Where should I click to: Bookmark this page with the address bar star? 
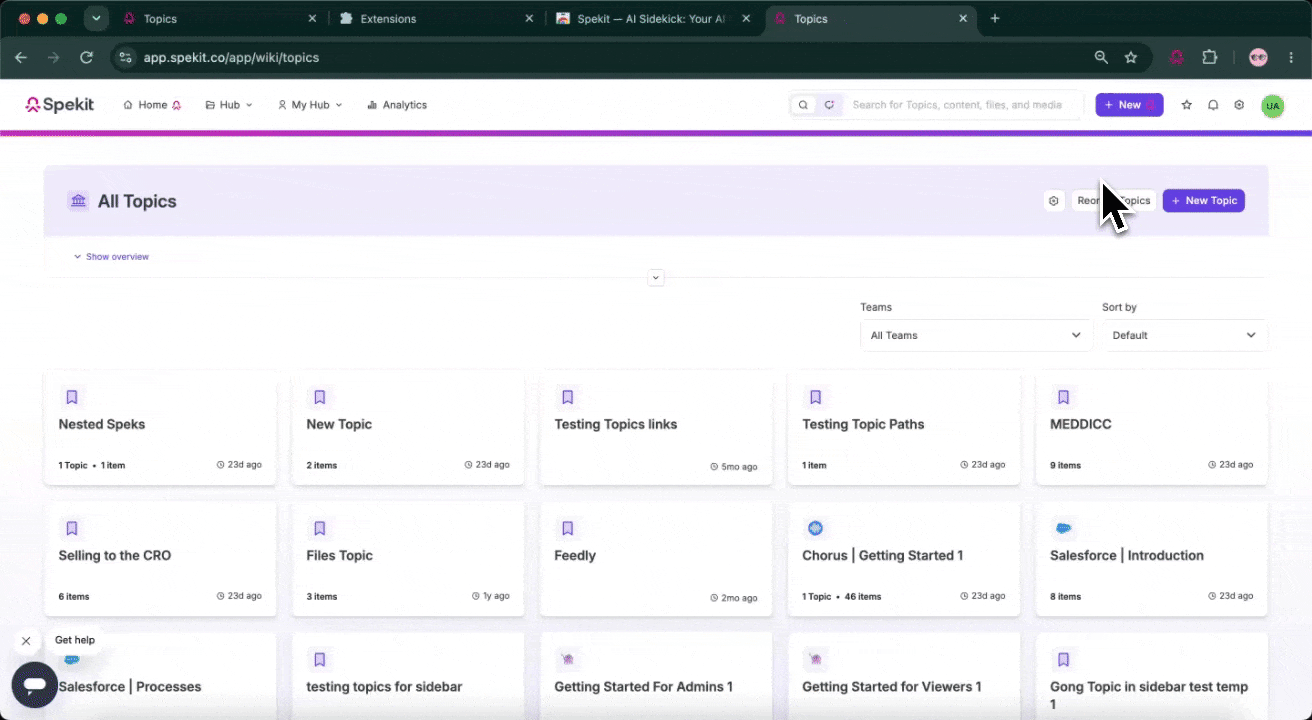point(1131,58)
